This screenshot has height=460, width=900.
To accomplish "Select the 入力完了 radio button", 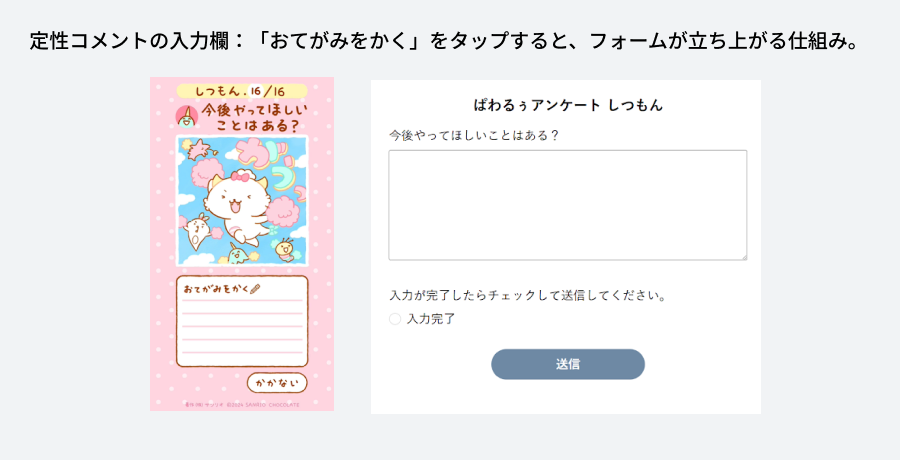I will [x=395, y=319].
